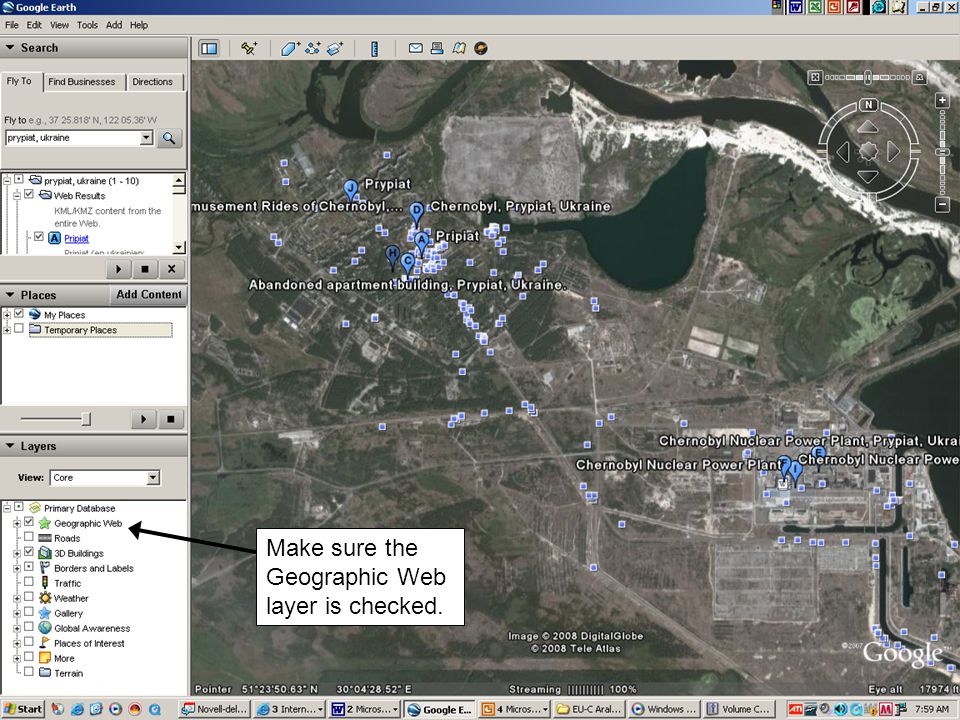Enable the Terrain layer checkbox

[x=29, y=673]
